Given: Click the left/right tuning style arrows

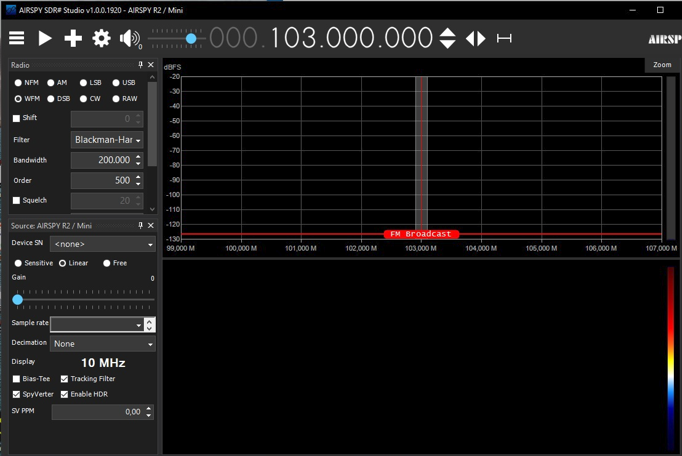Looking at the screenshot, I should (475, 39).
